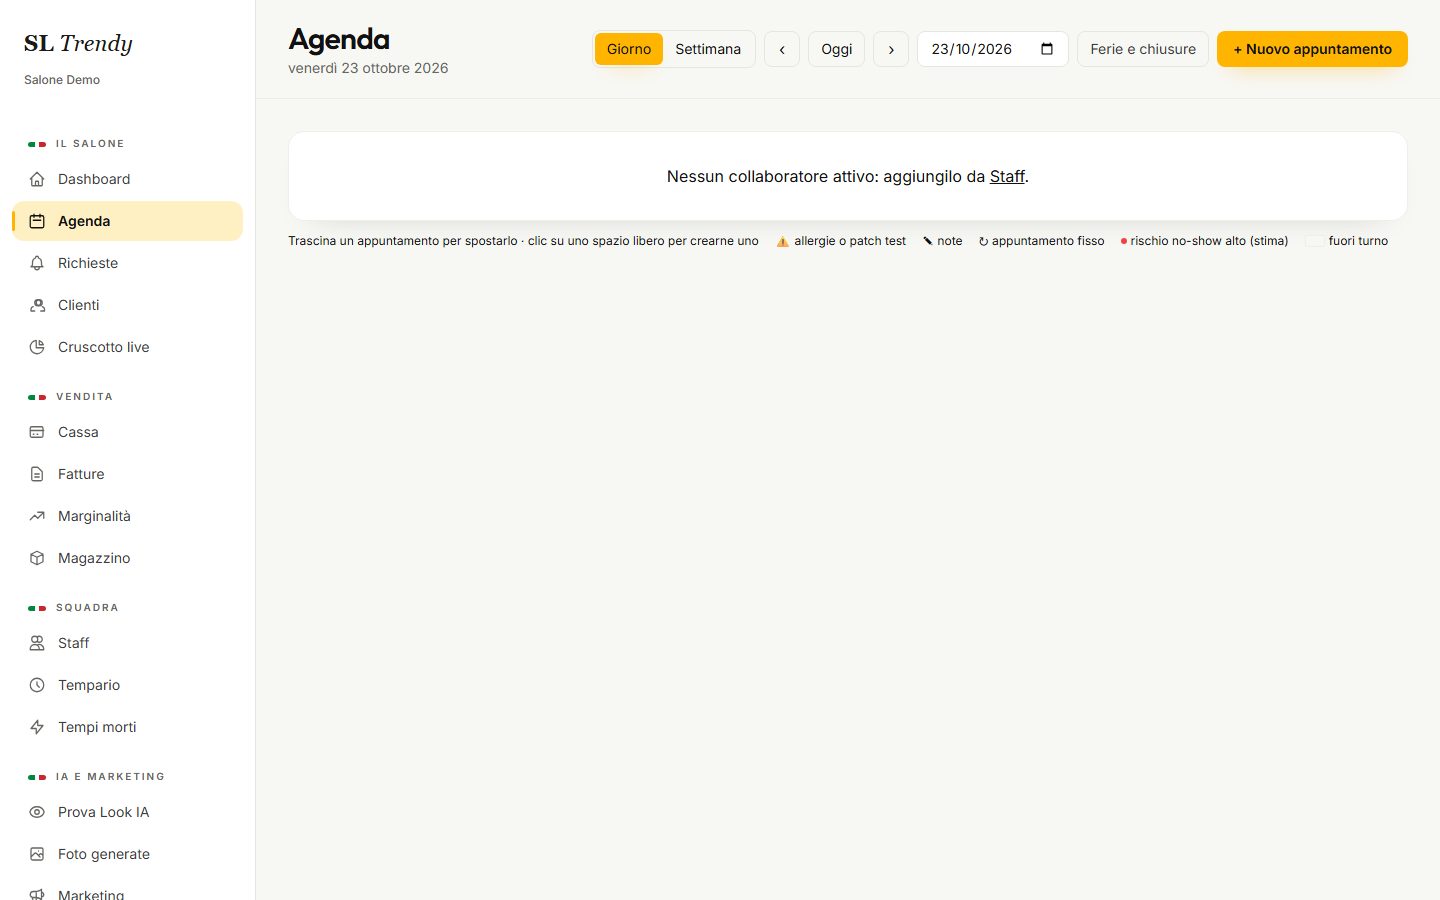Click the Marginalità trend arrow icon
The width and height of the screenshot is (1440, 900).
pyautogui.click(x=37, y=516)
